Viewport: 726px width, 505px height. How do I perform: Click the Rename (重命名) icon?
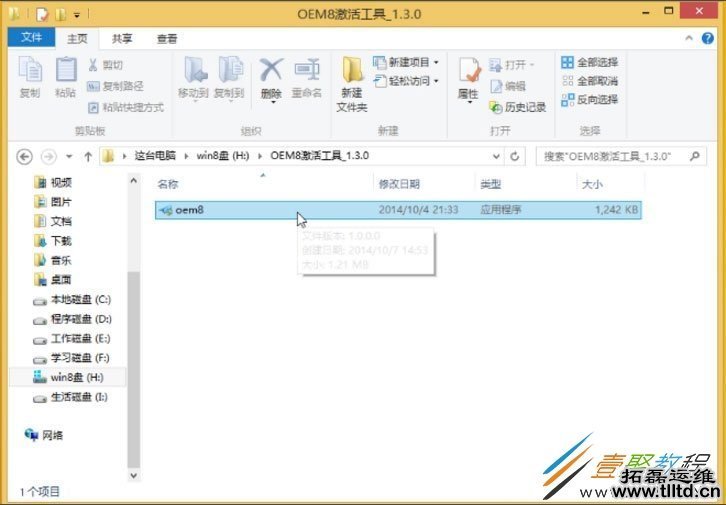[x=307, y=70]
